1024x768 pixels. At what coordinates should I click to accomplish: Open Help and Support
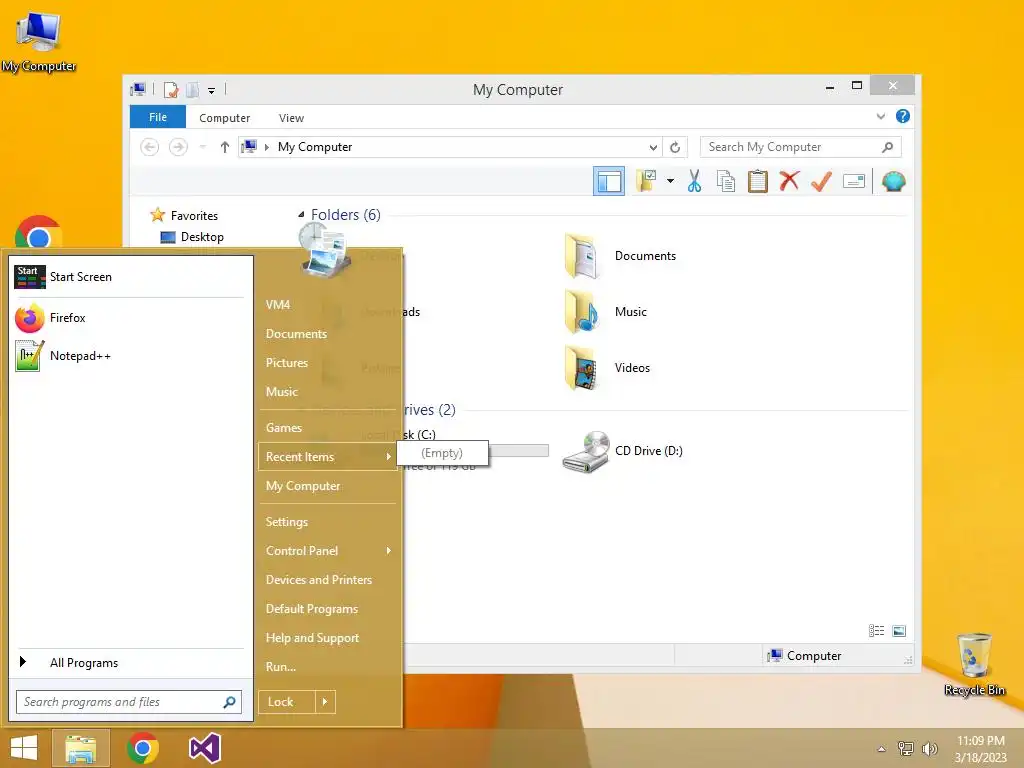pos(312,638)
